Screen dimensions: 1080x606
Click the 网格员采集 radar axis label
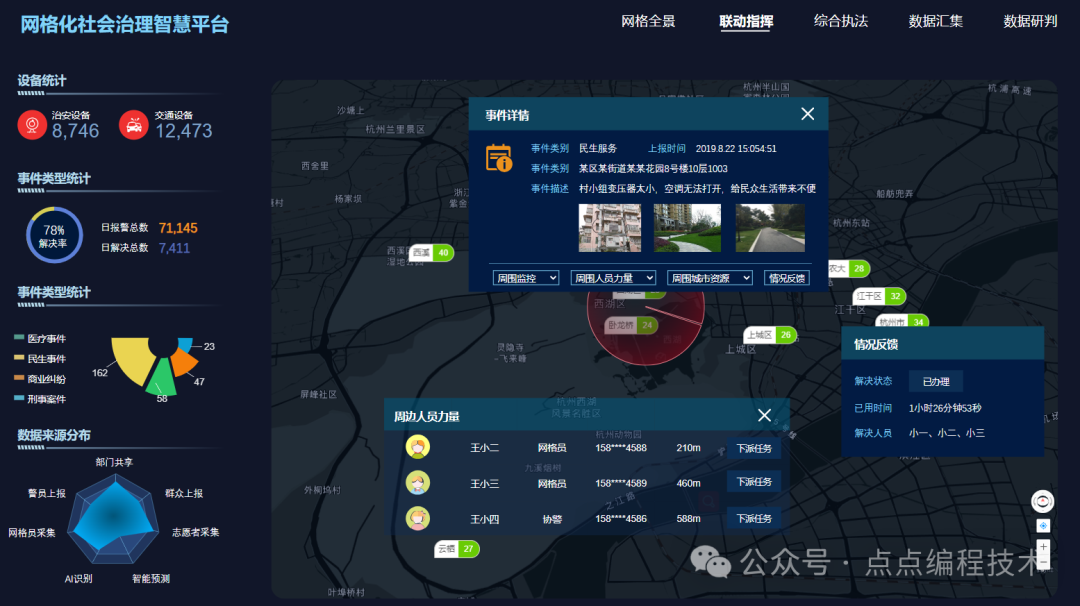[32, 532]
